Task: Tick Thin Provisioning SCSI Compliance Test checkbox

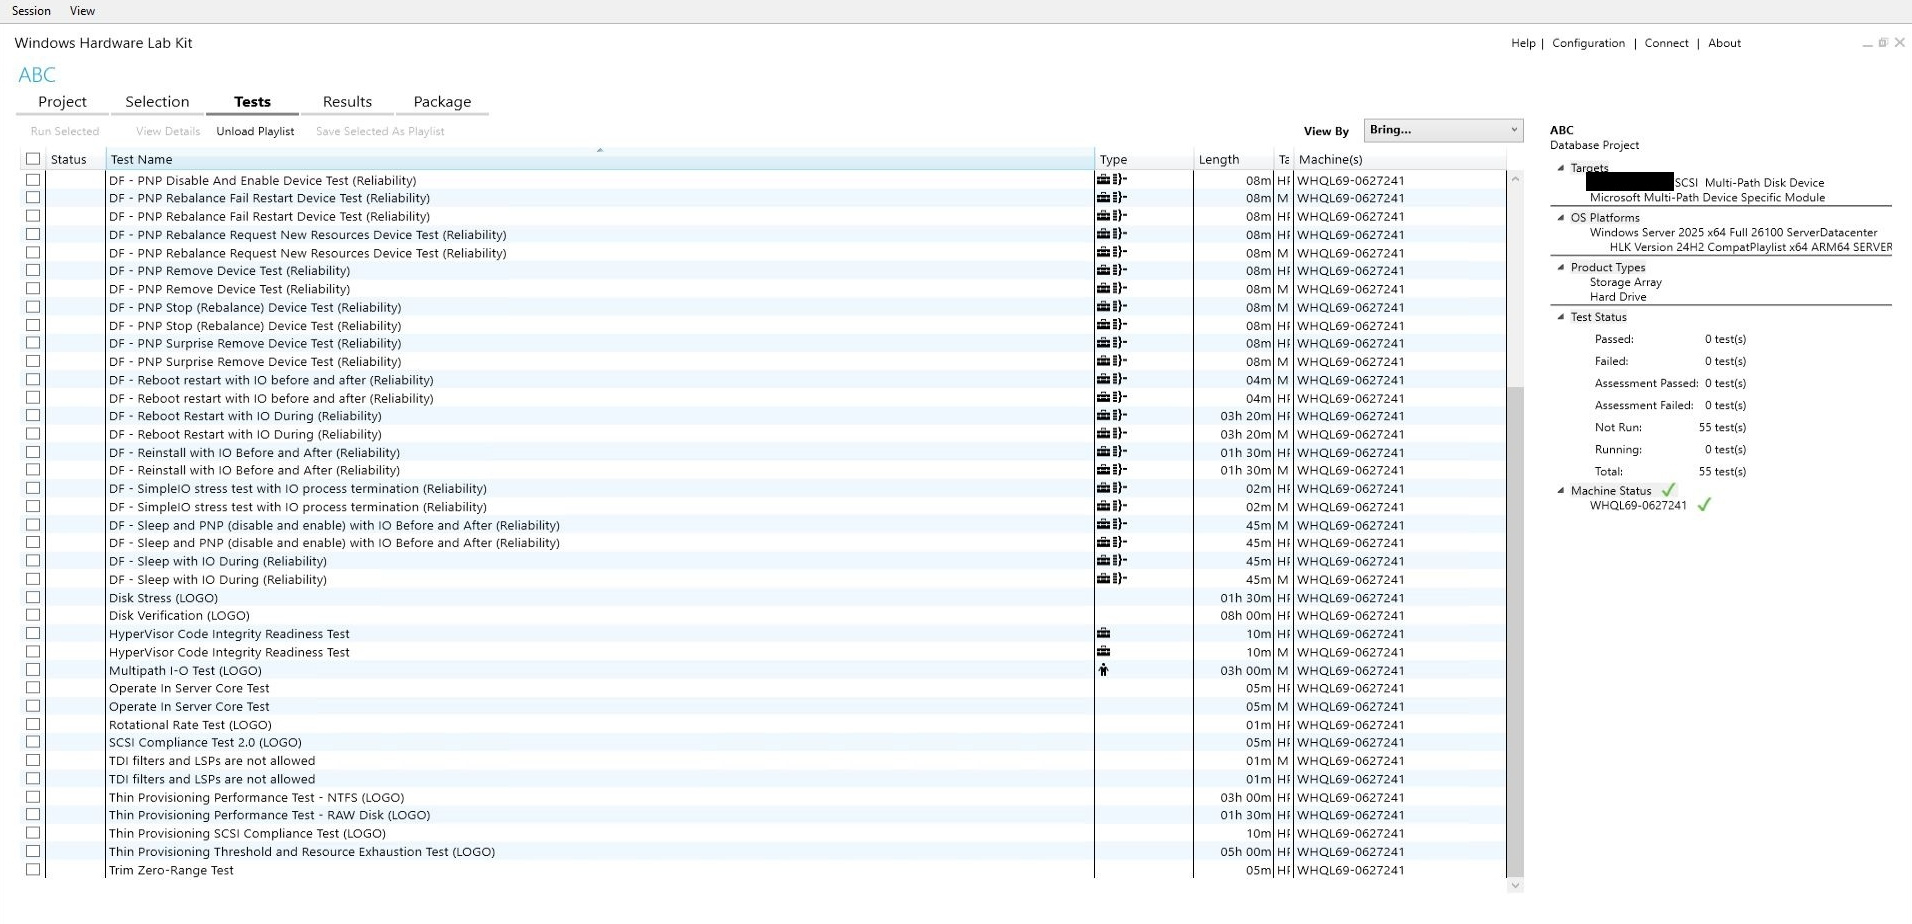Action: coord(33,833)
